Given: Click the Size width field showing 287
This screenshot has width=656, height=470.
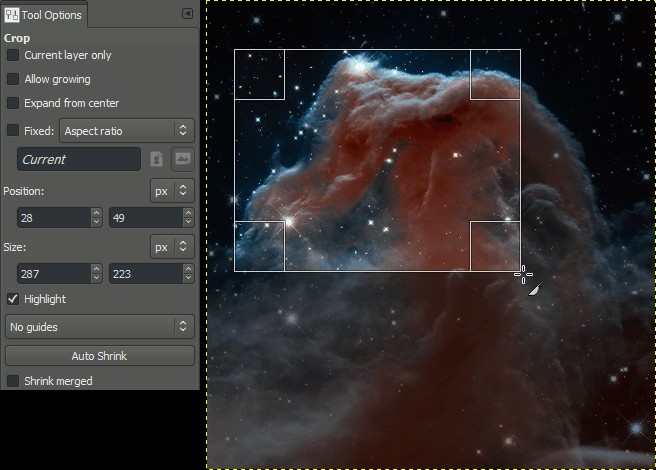Looking at the screenshot, I should 54,274.
